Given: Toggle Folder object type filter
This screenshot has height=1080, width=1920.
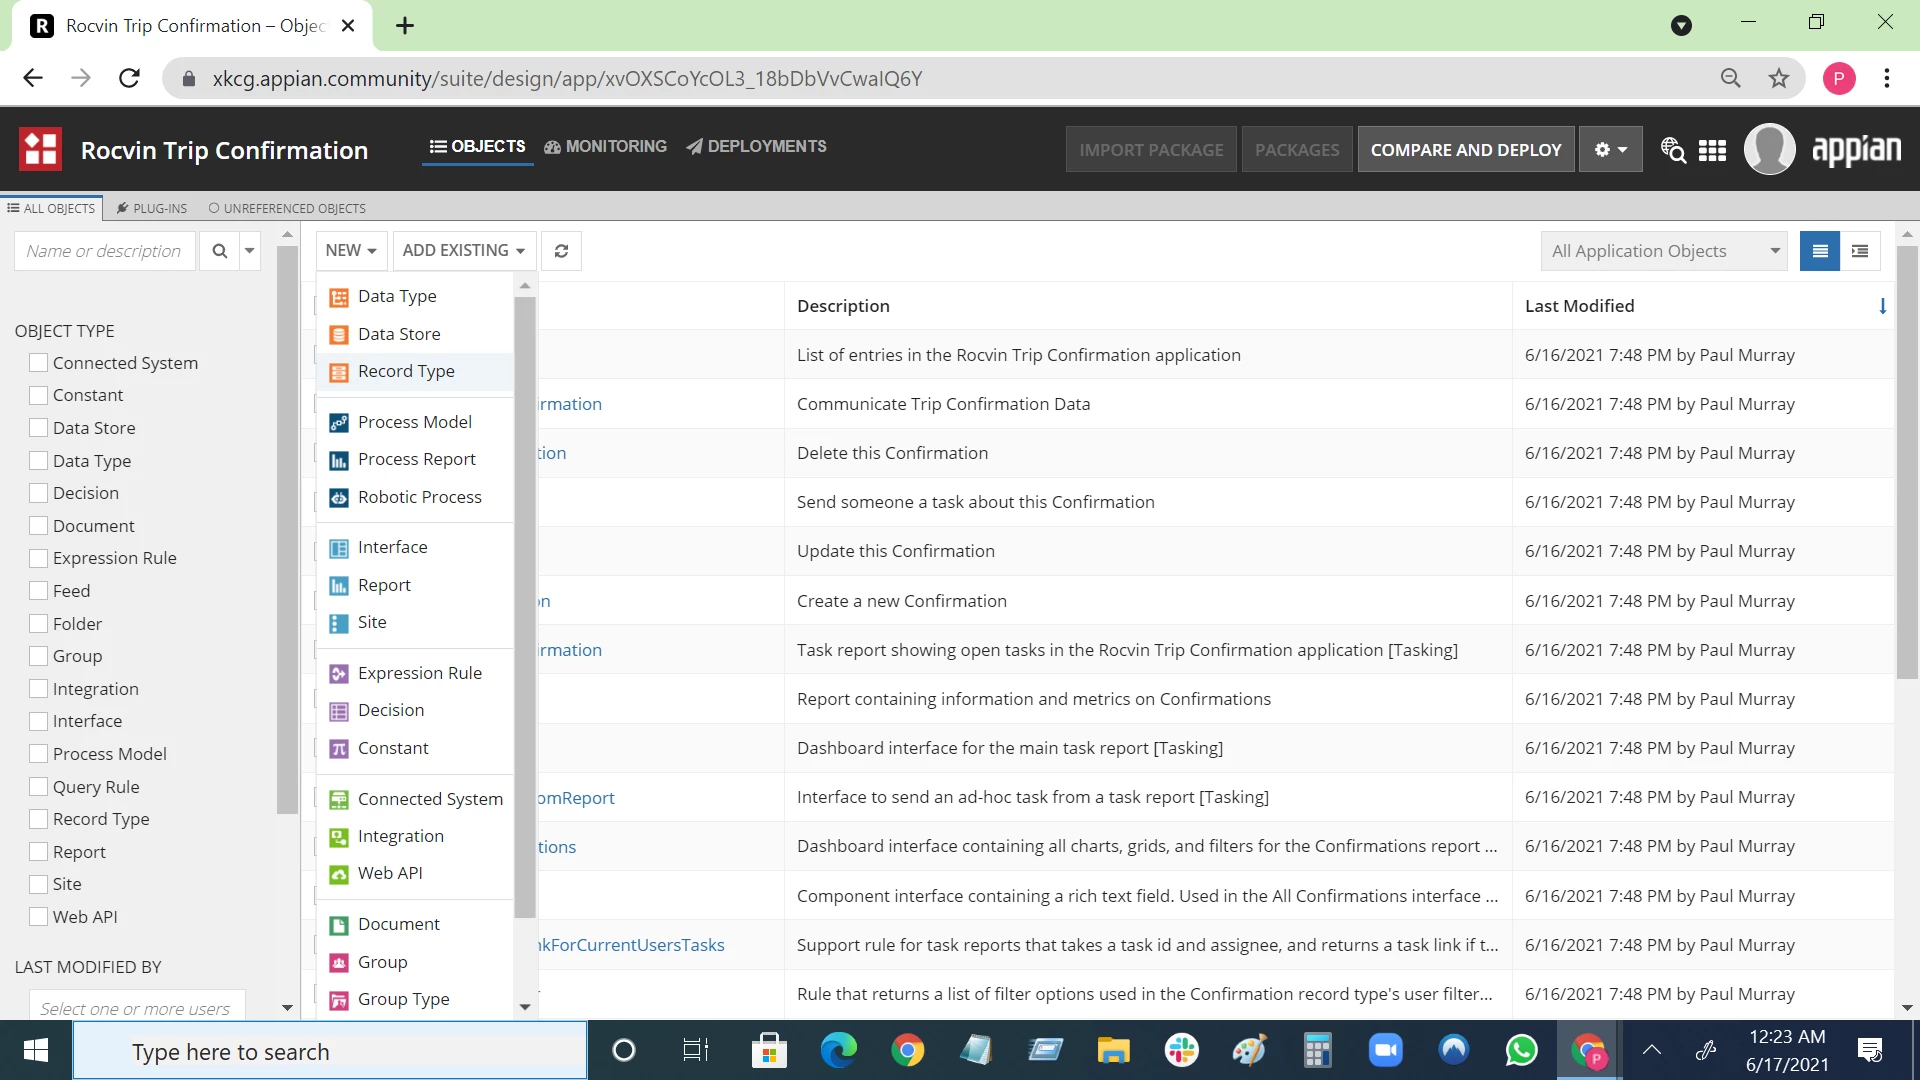Looking at the screenshot, I should (38, 624).
